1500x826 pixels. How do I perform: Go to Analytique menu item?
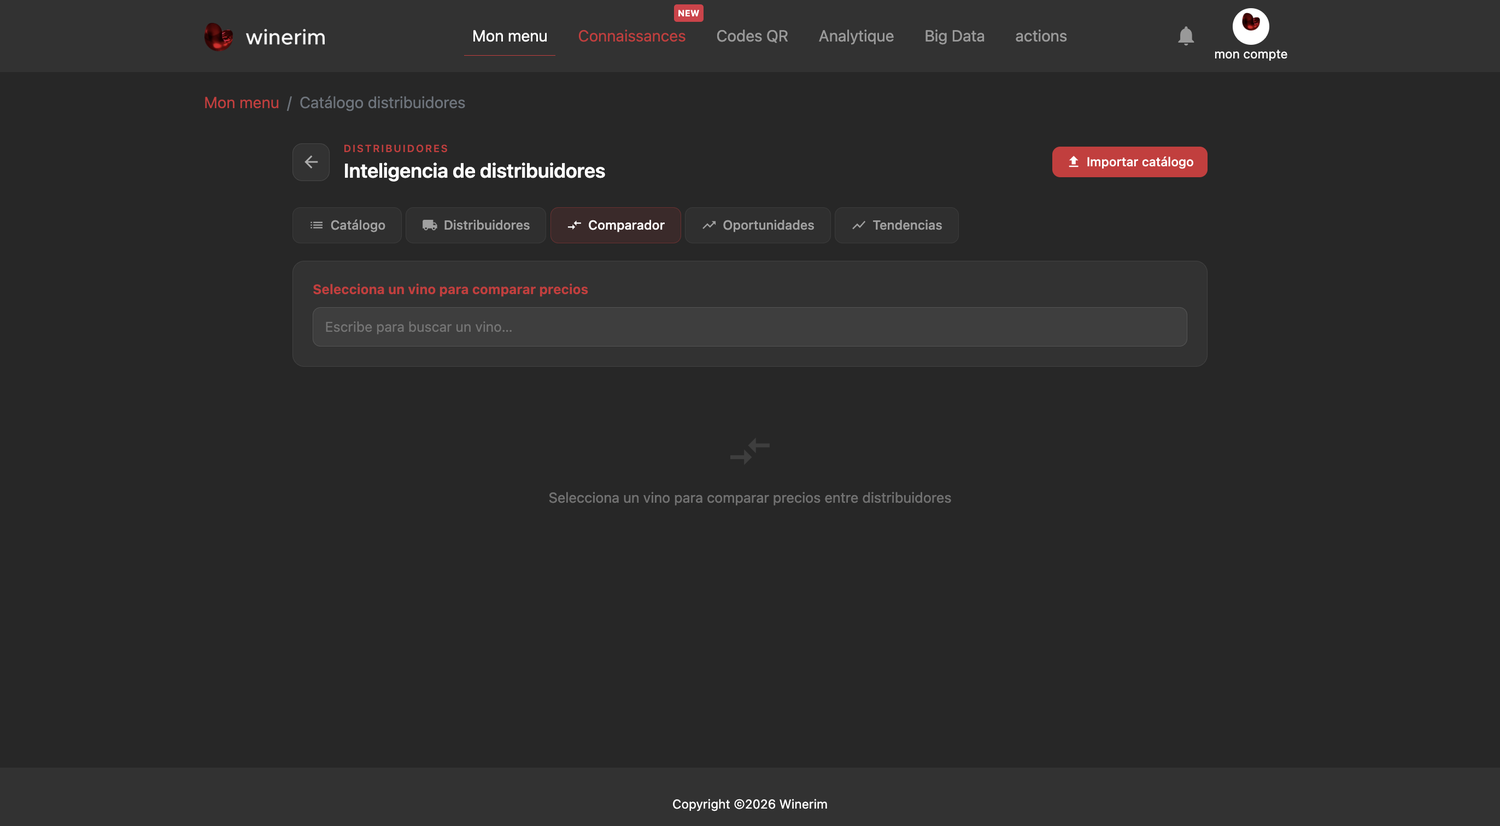pyautogui.click(x=856, y=36)
